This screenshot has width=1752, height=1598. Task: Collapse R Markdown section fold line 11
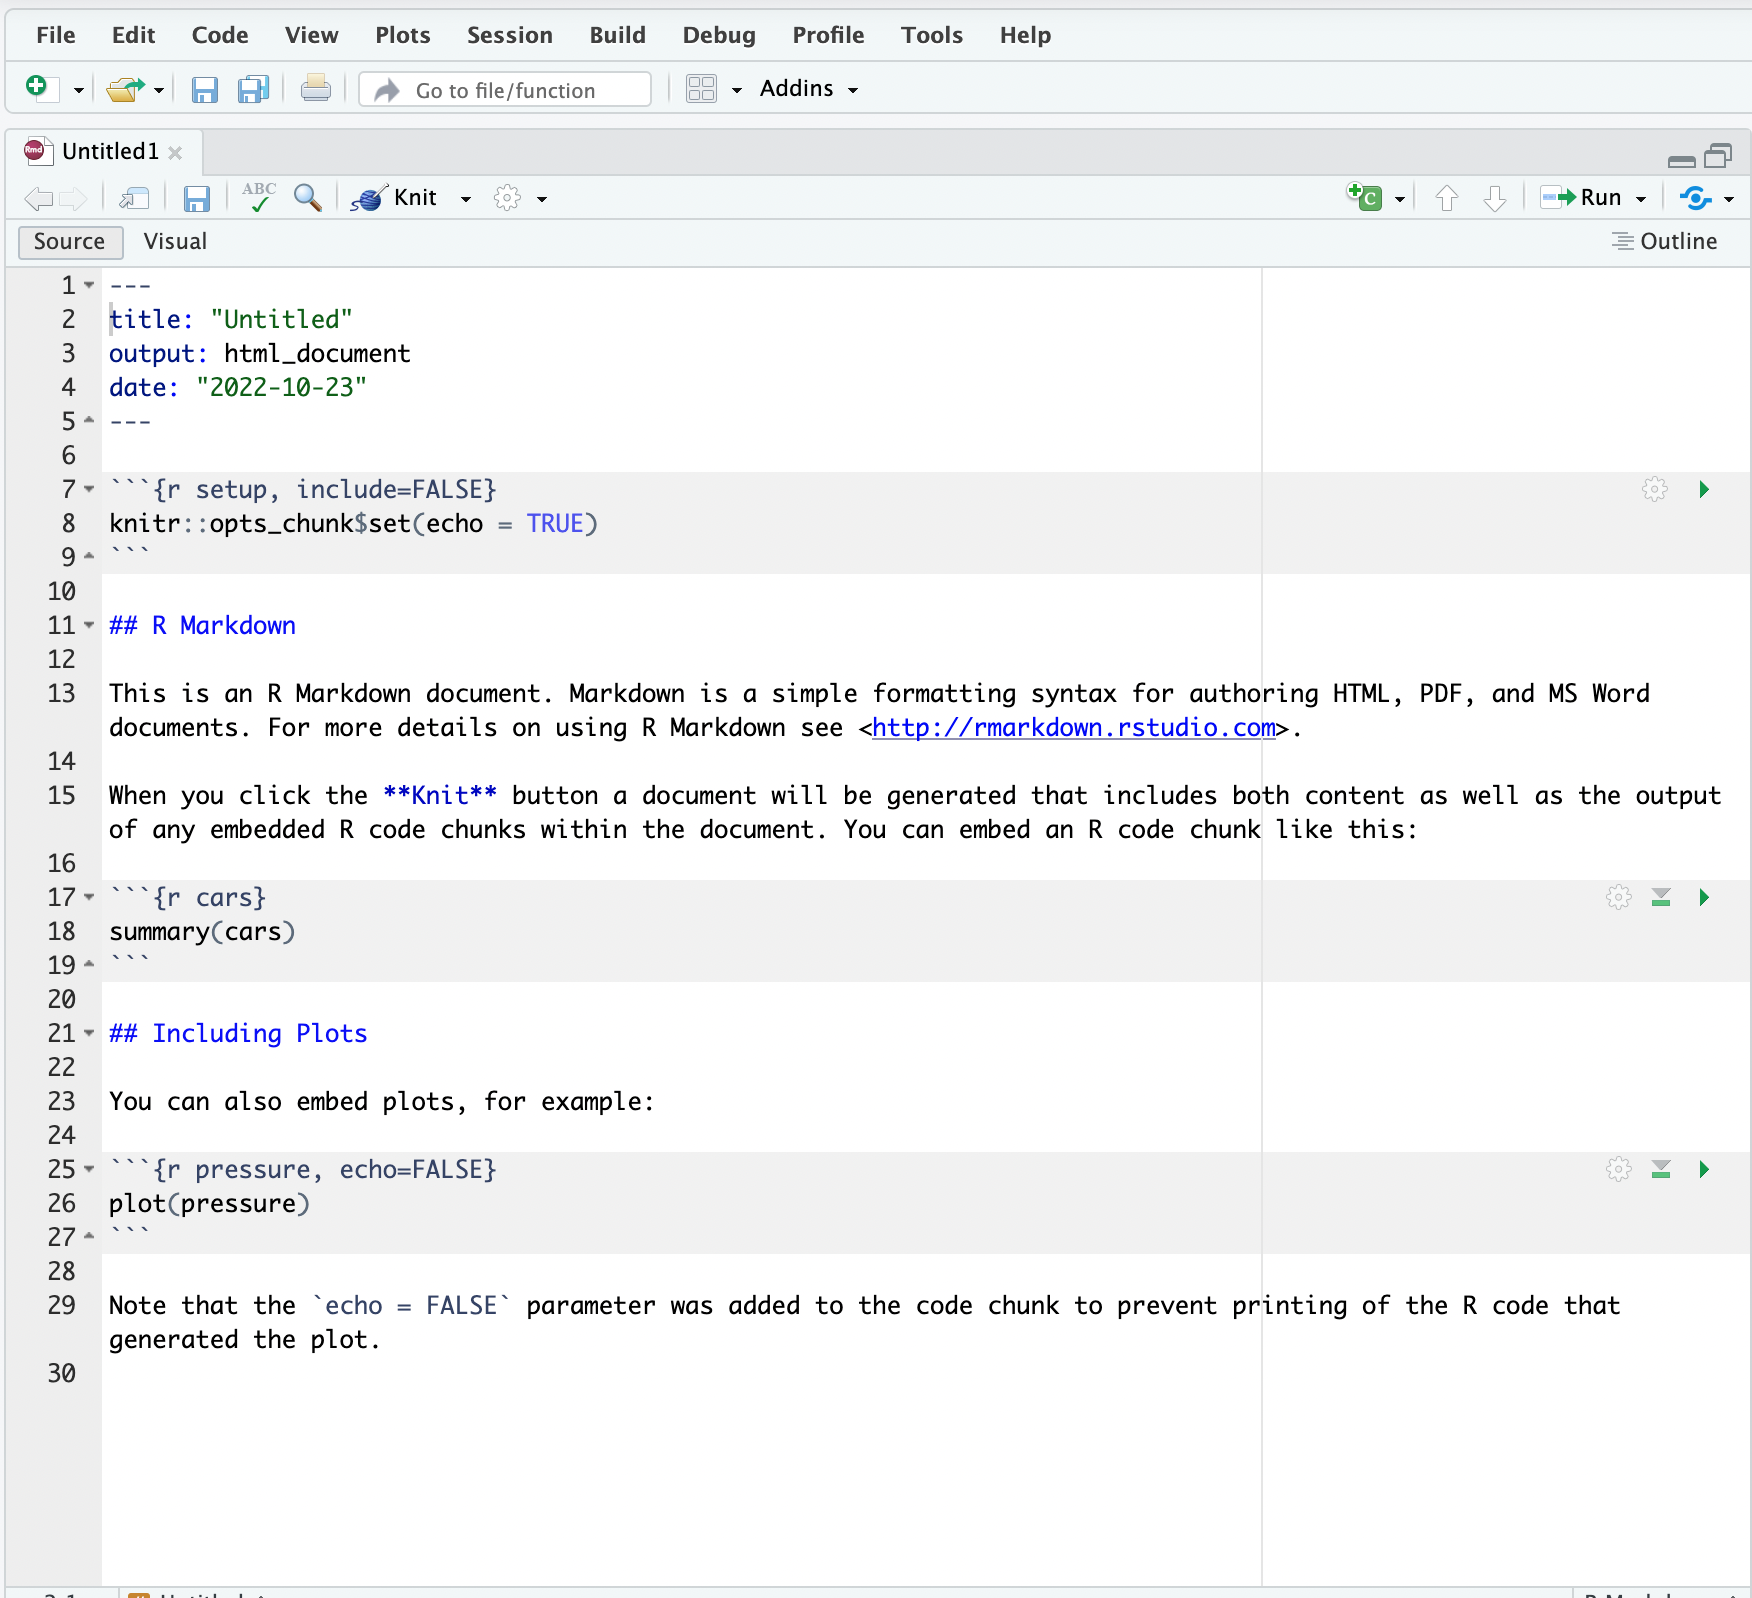[89, 625]
